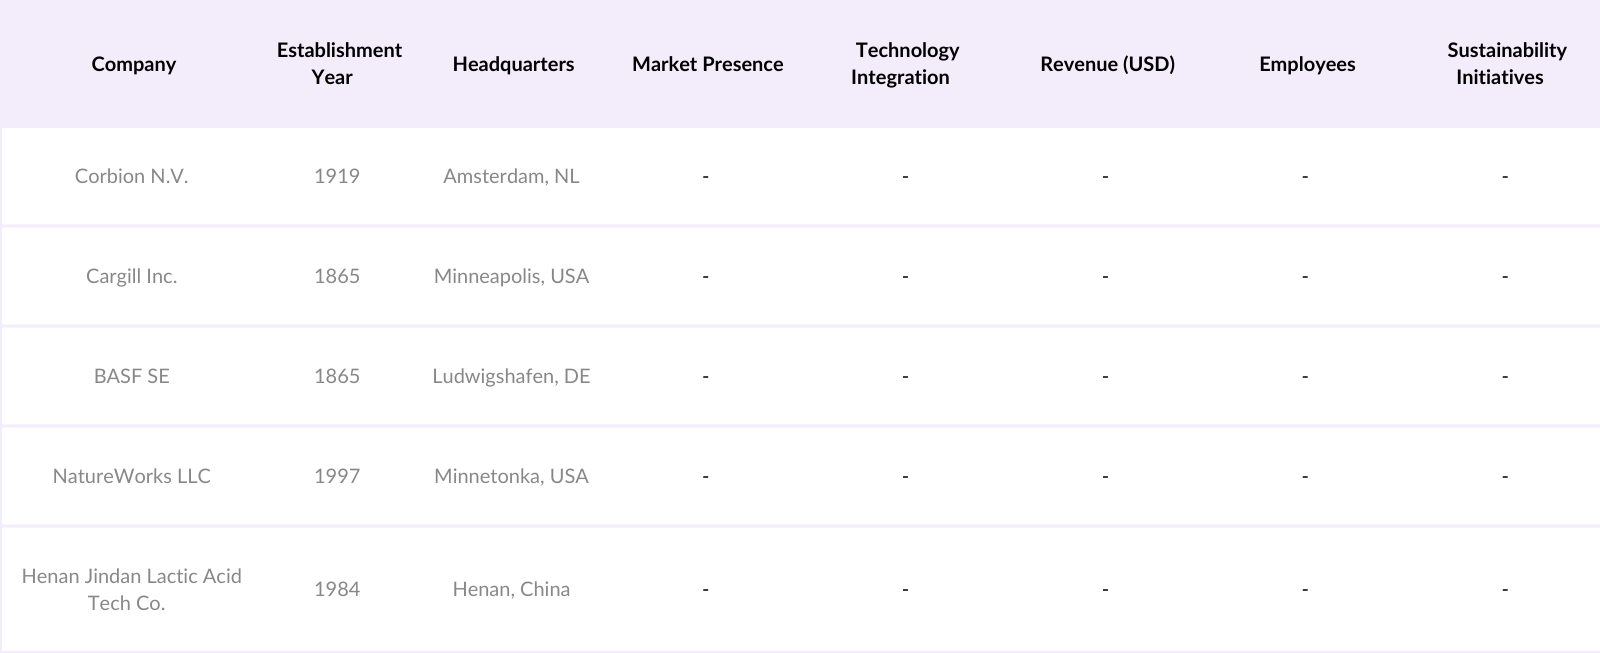Click the Amsterdam, NL headquarters cell

coord(511,176)
